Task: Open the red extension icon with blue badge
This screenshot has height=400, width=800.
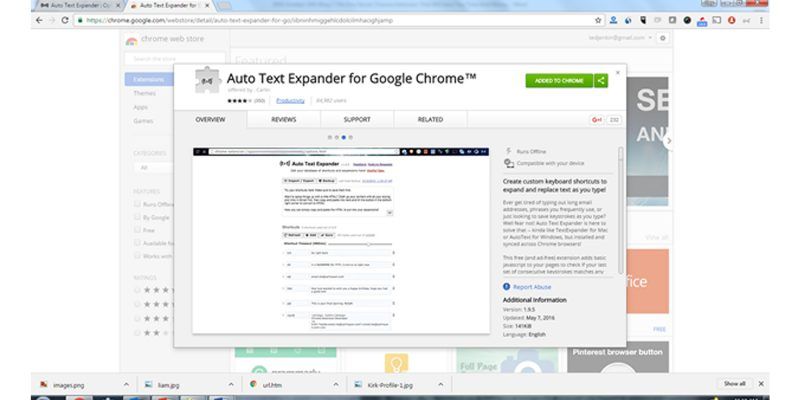Action: point(702,21)
